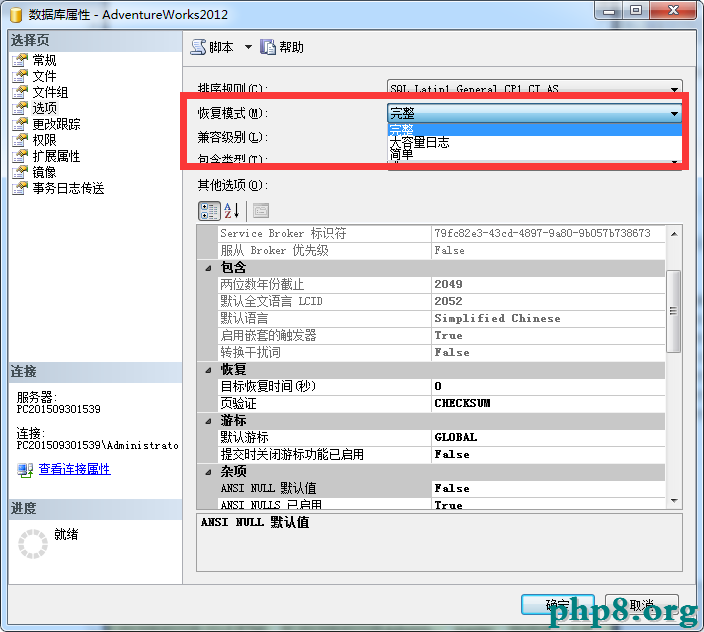The image size is (704, 632).
Task: Open the 事务日志传送 page
Action: pyautogui.click(x=68, y=189)
